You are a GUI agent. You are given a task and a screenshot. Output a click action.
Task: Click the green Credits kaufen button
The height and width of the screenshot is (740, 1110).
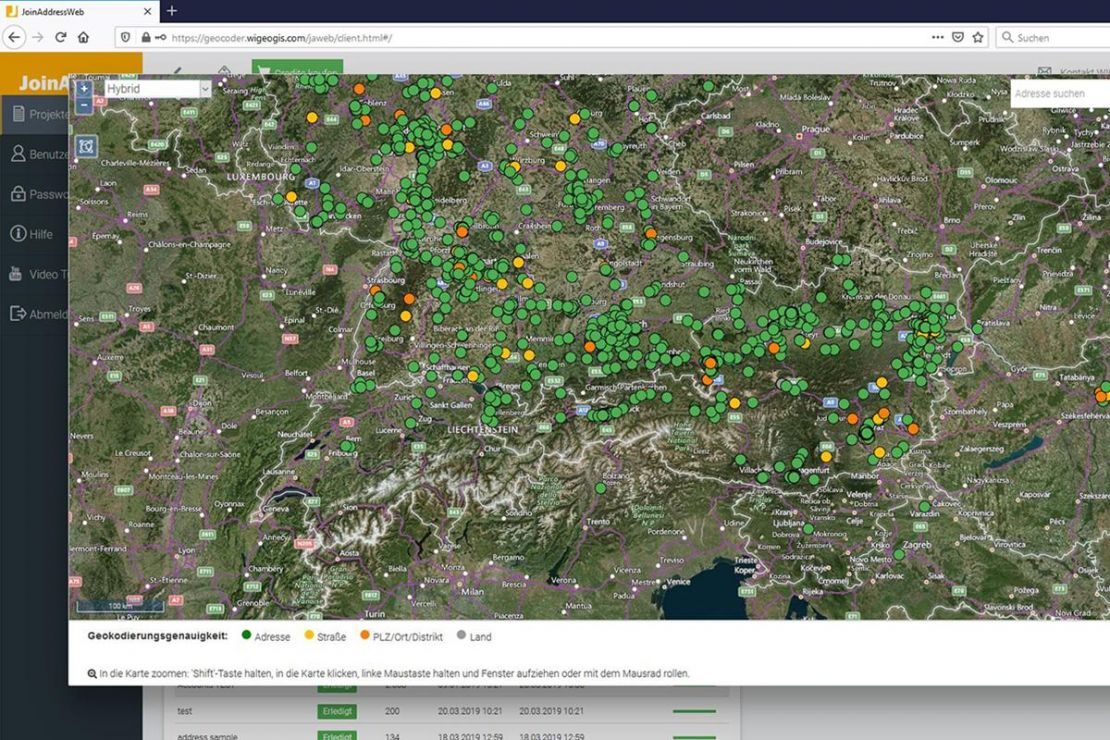pos(297,67)
